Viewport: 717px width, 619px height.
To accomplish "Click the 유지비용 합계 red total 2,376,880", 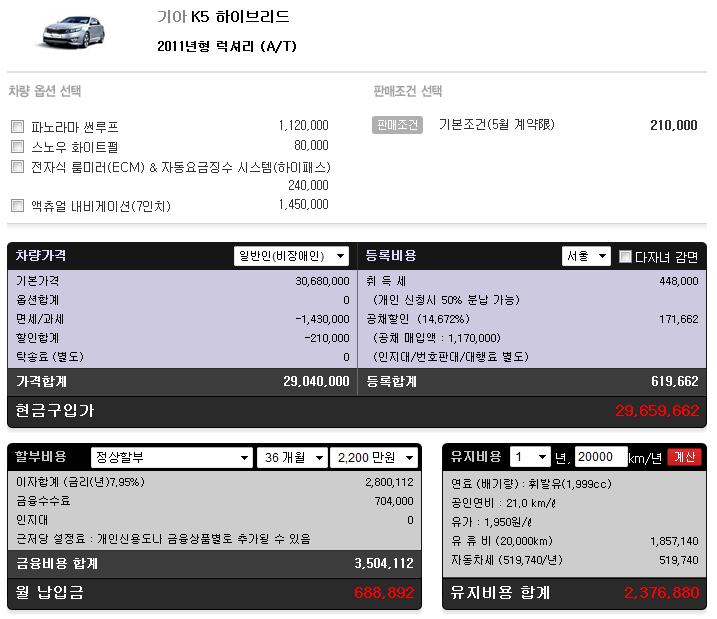I will [x=662, y=592].
